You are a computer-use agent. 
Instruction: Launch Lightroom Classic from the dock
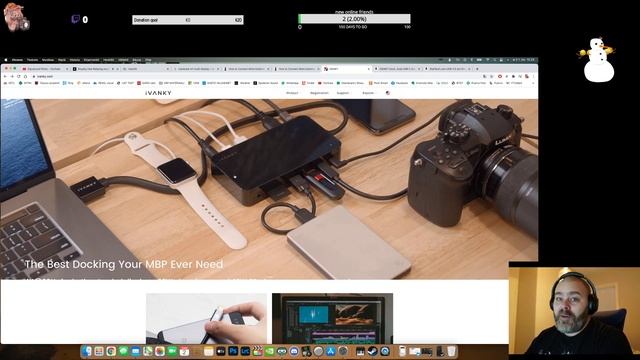245,351
